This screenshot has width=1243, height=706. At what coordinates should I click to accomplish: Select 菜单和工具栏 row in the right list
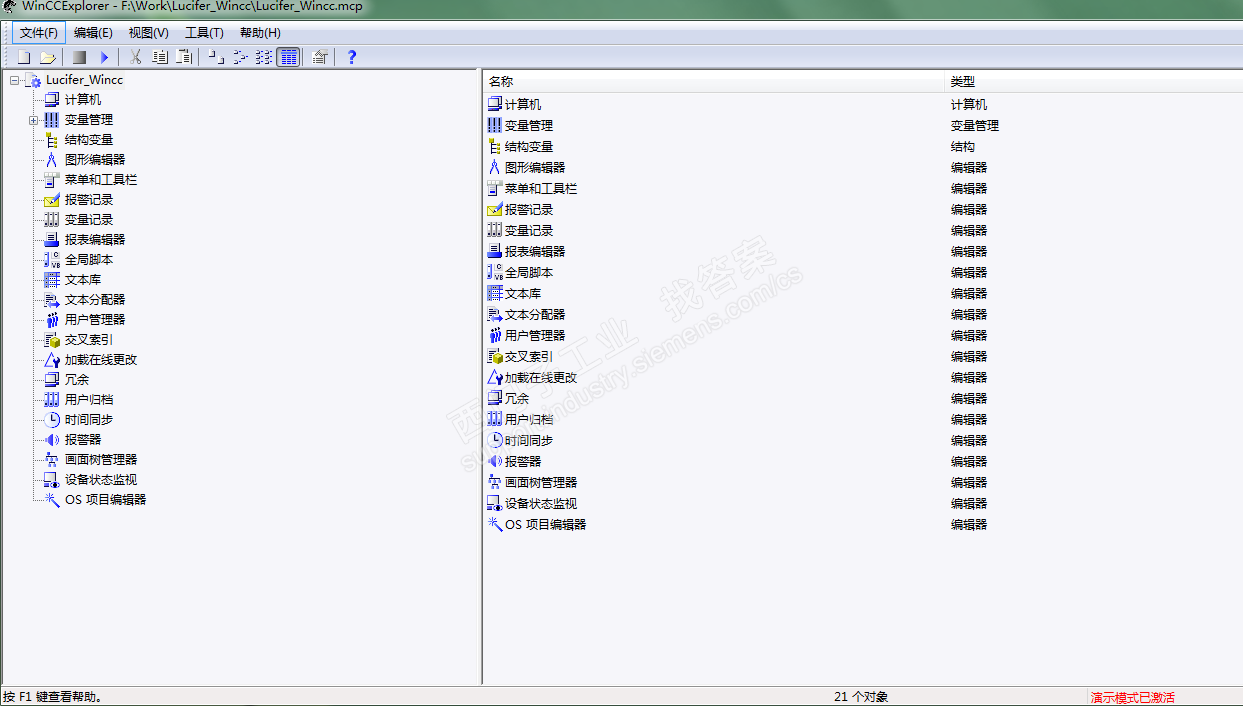[x=541, y=188]
